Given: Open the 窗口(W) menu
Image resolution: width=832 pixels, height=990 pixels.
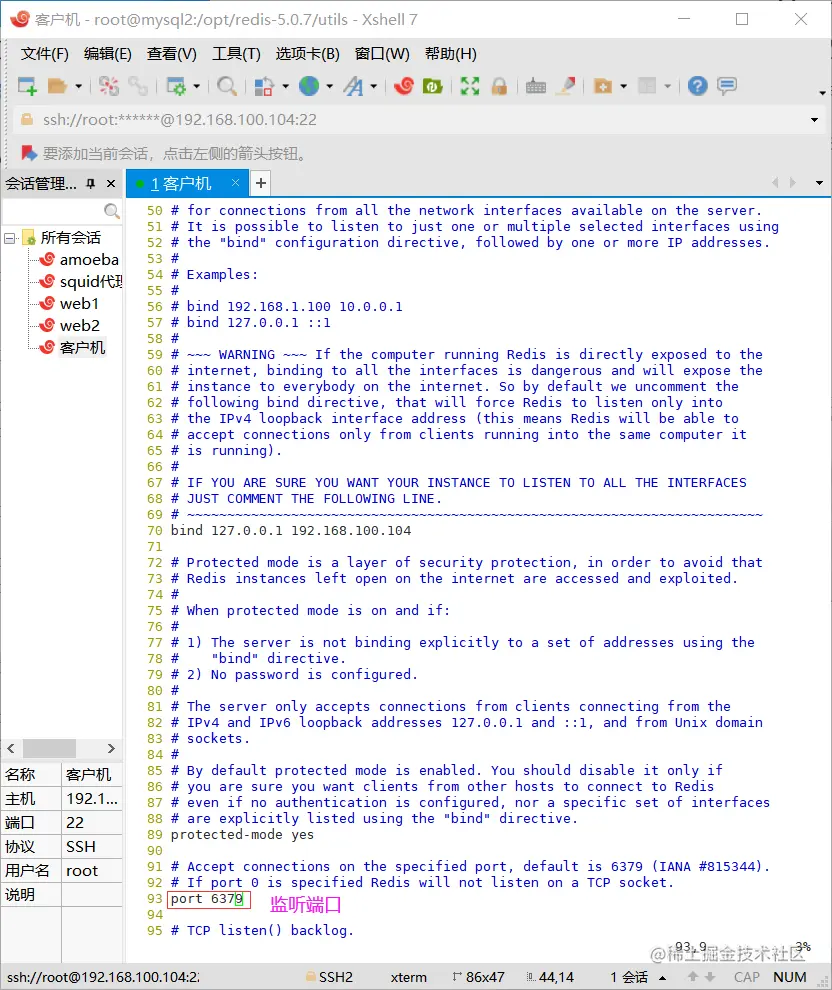Looking at the screenshot, I should point(382,54).
